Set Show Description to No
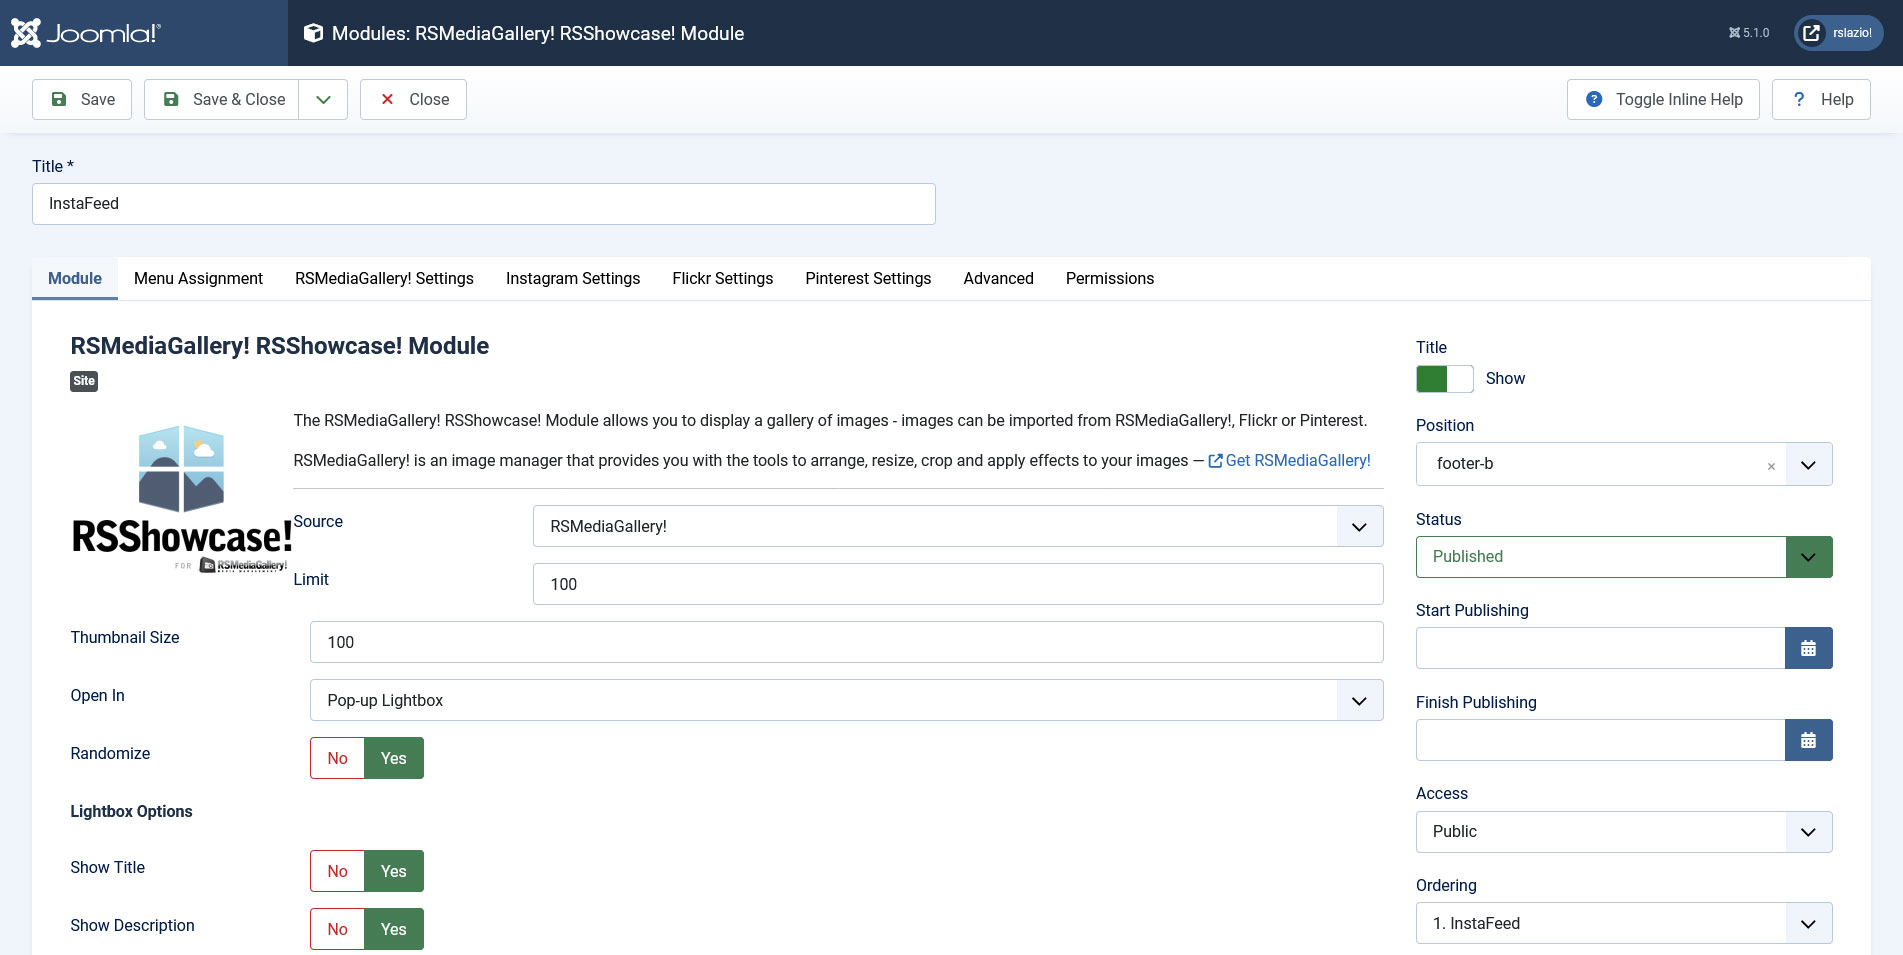 click(x=337, y=929)
